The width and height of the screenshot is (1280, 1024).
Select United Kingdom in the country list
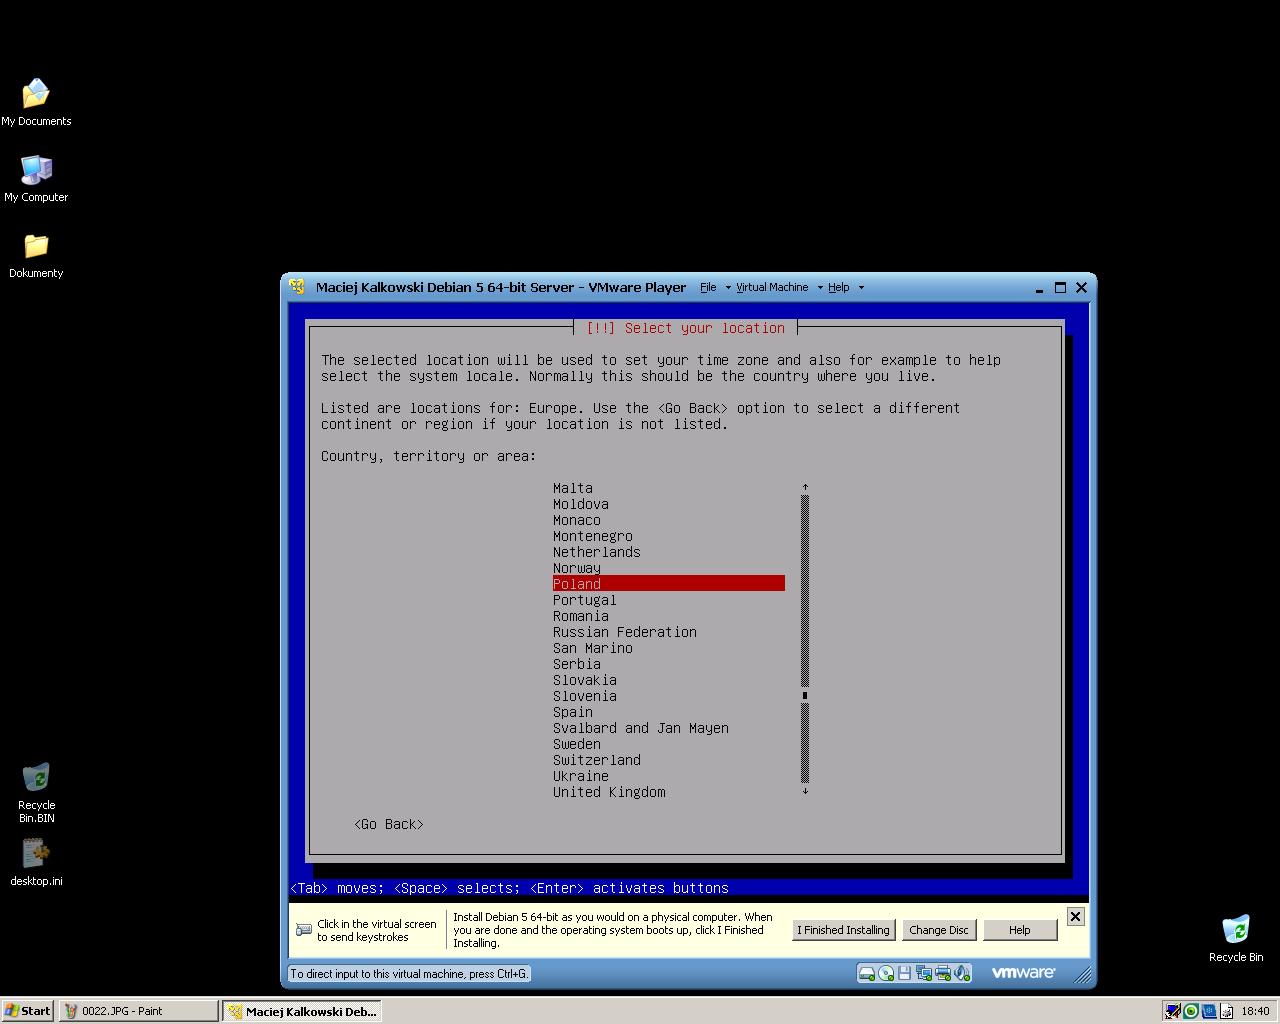pos(609,792)
